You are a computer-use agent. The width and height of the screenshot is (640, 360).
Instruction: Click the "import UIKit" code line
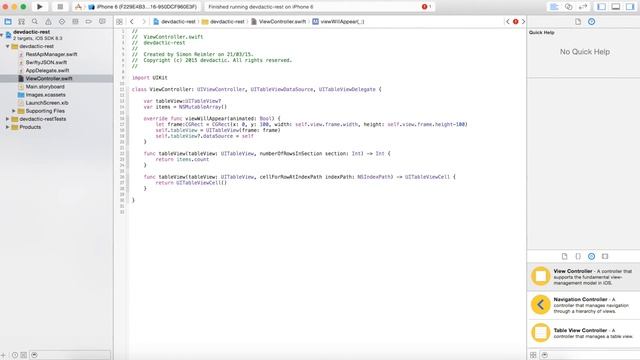click(x=149, y=78)
